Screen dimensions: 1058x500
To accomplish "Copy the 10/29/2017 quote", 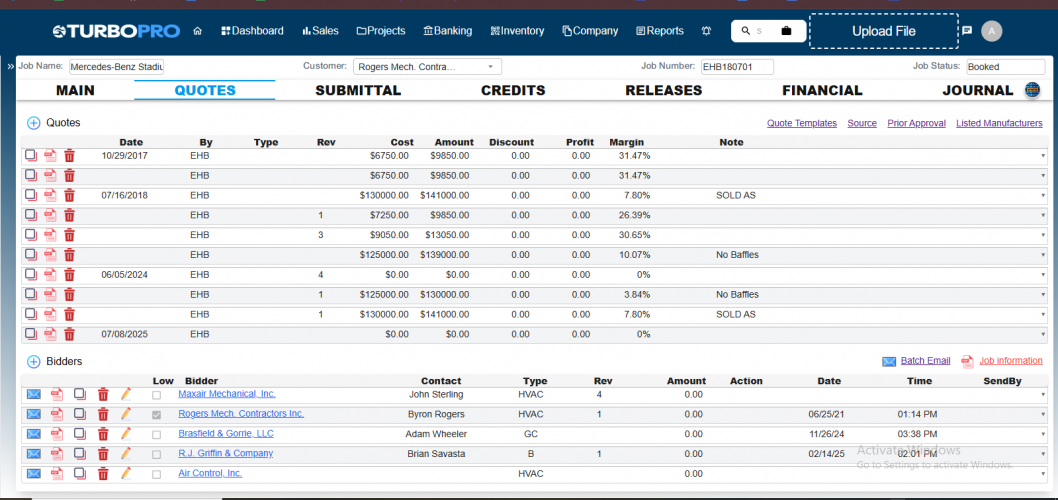I will tap(31, 156).
